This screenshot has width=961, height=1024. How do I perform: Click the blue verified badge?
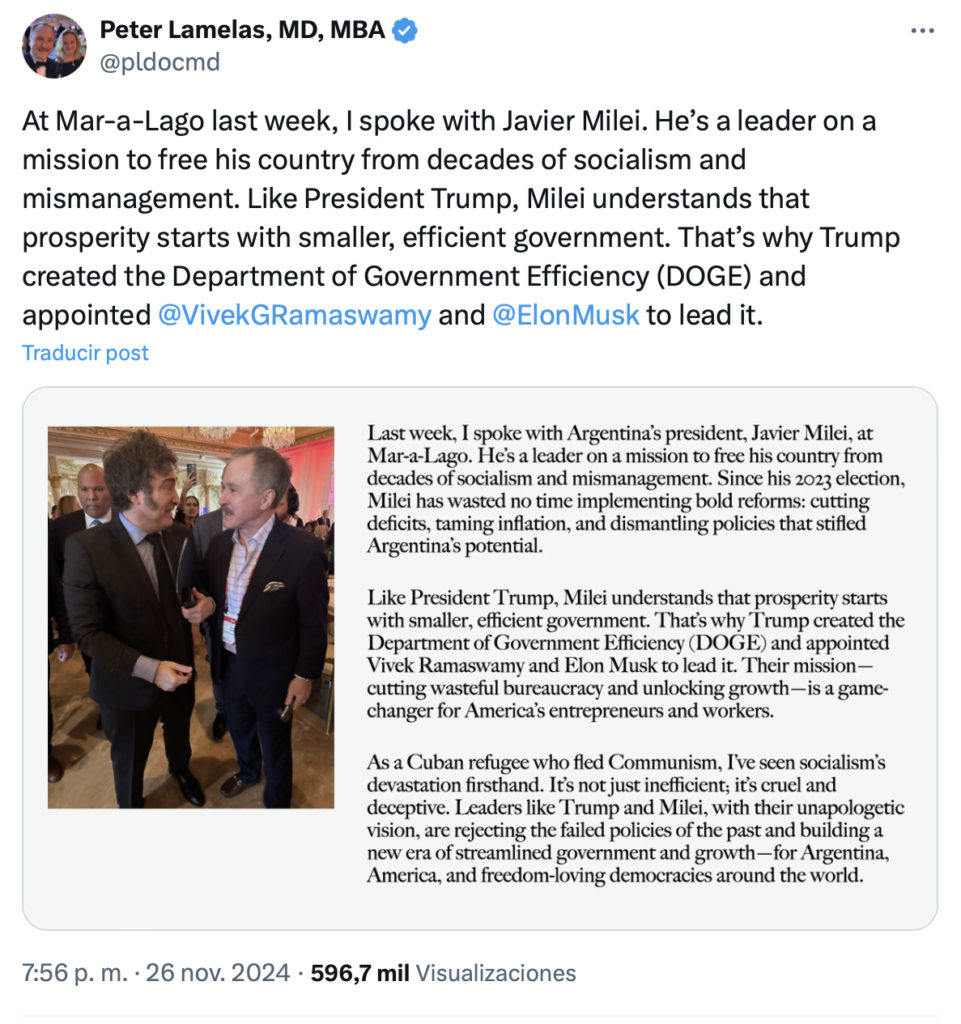pos(404,31)
